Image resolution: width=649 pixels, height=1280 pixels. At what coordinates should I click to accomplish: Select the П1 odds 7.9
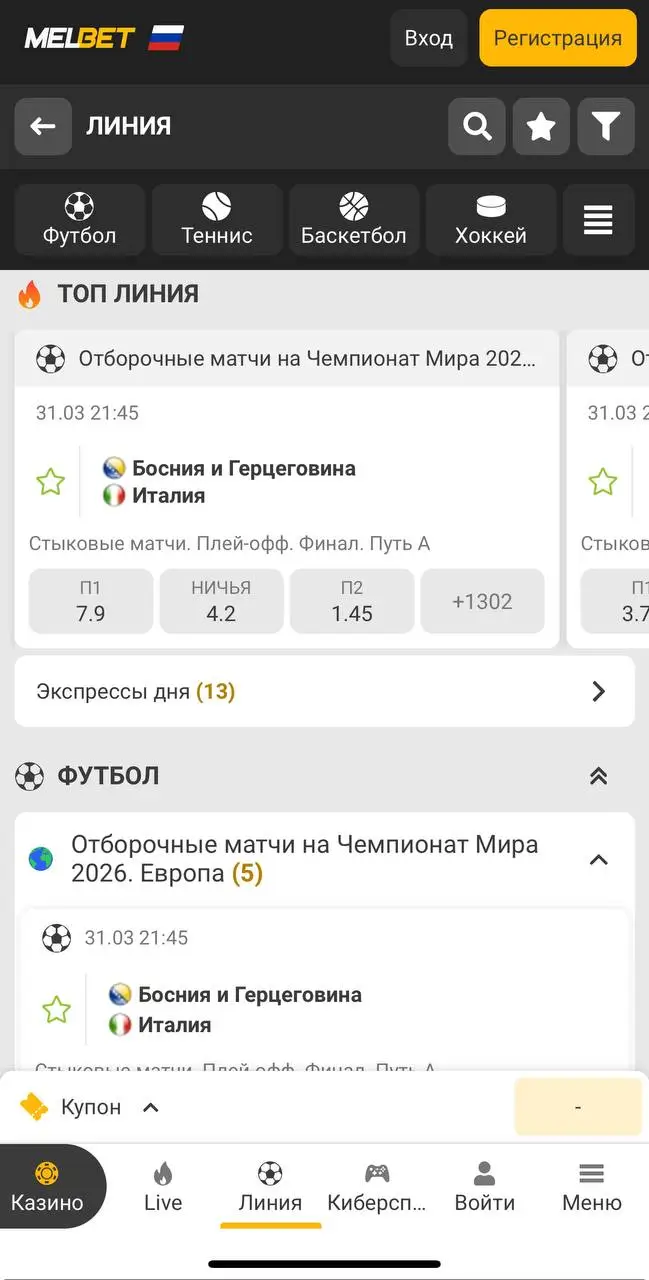91,602
